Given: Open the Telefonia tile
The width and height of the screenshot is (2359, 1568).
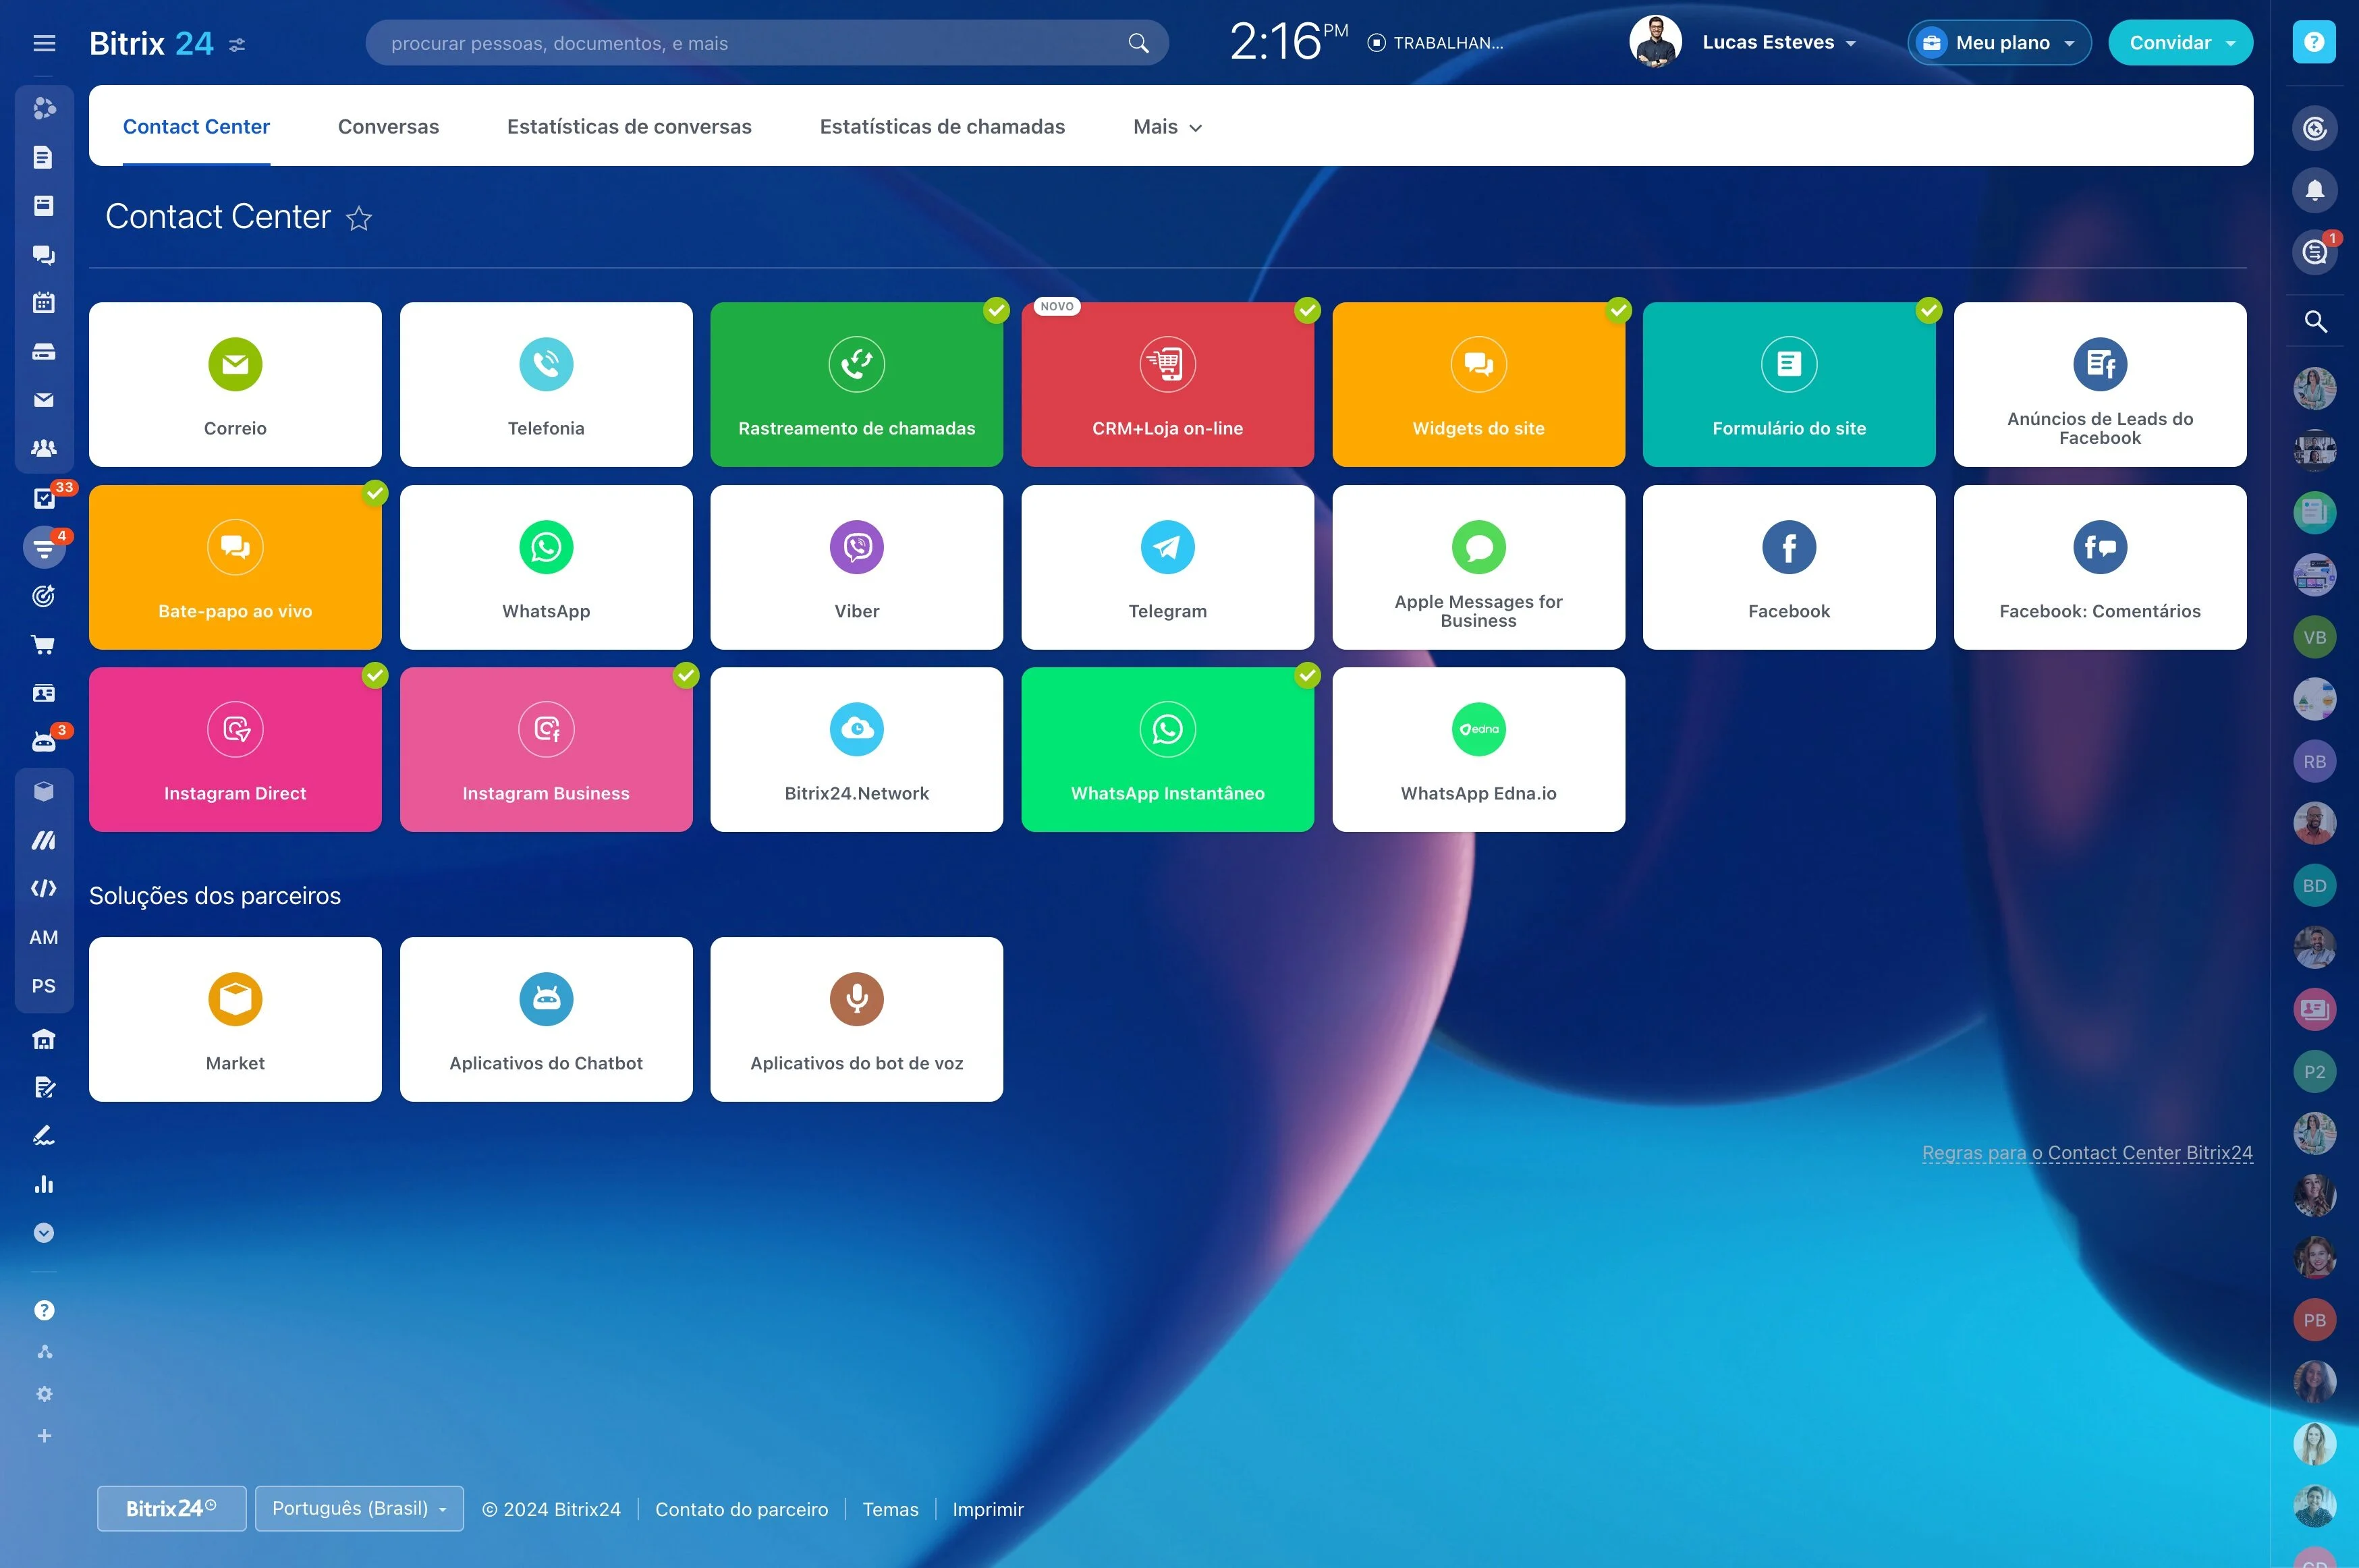Looking at the screenshot, I should [x=546, y=384].
